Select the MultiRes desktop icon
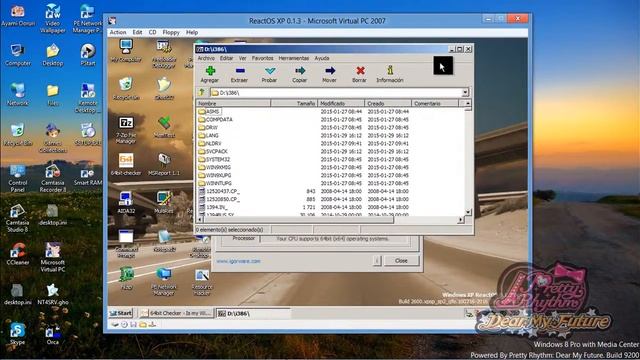The image size is (640, 360). (164, 202)
